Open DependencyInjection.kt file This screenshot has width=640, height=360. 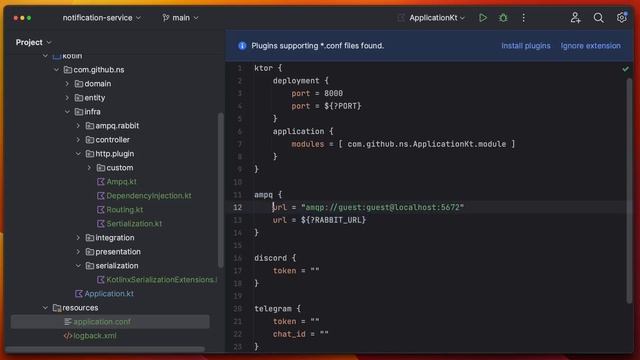point(149,196)
